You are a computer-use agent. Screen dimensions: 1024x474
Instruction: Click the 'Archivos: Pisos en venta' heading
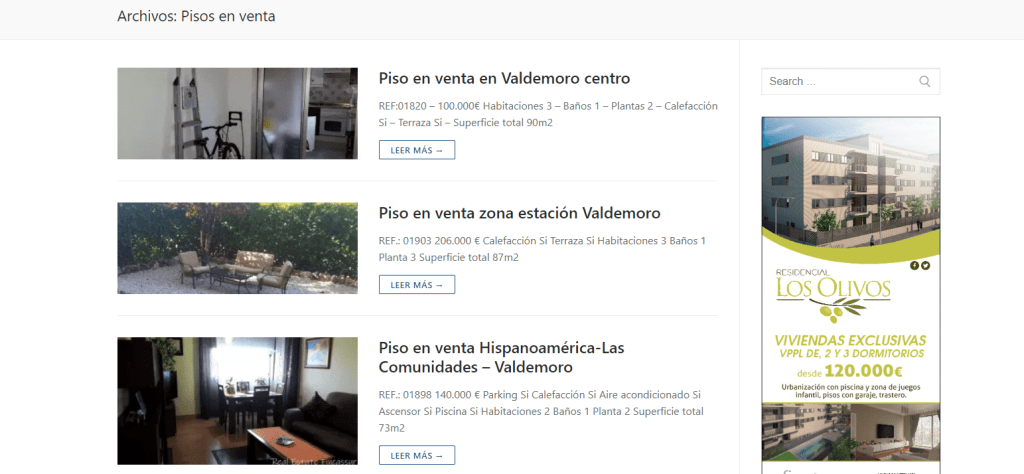196,16
